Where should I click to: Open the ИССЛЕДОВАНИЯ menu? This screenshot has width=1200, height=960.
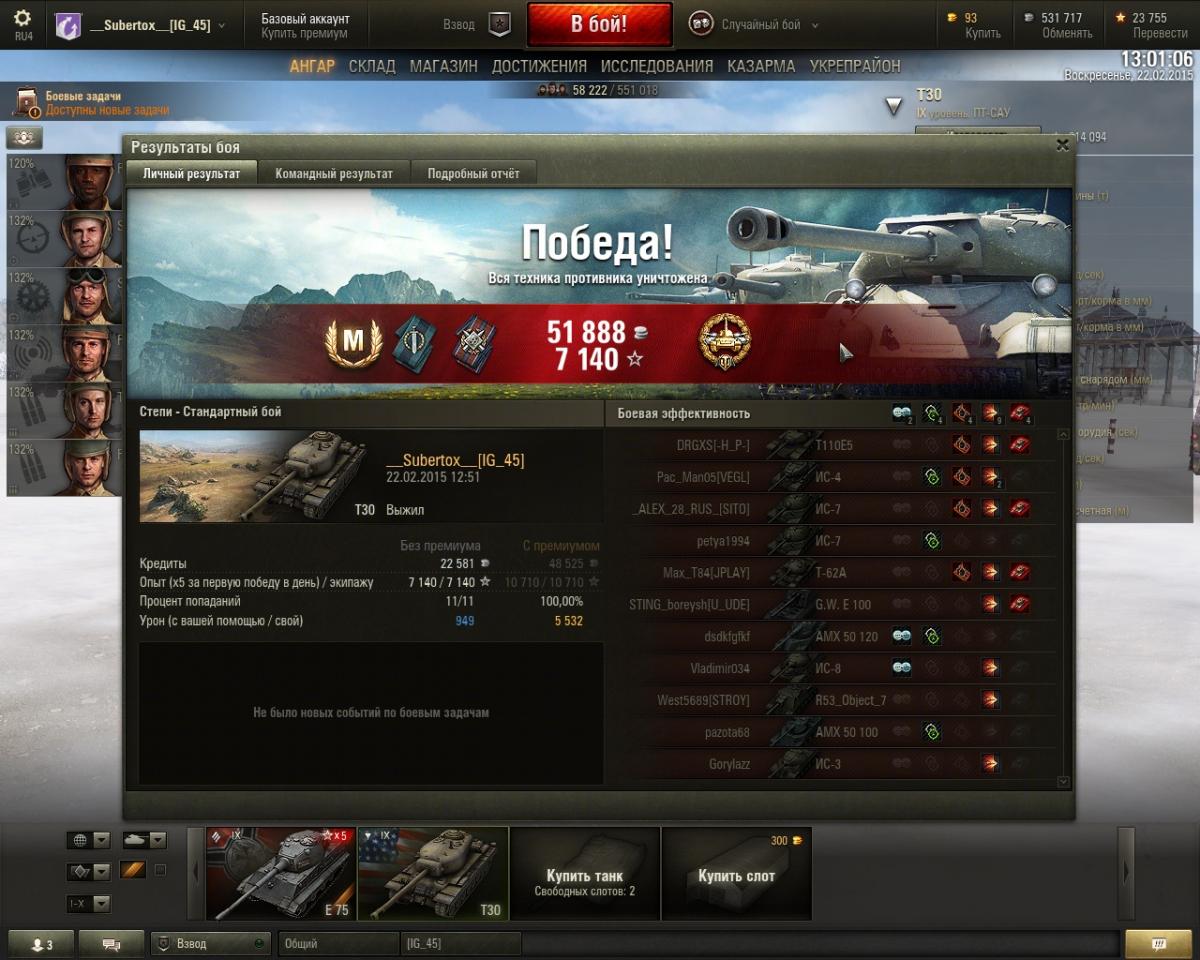[x=657, y=66]
